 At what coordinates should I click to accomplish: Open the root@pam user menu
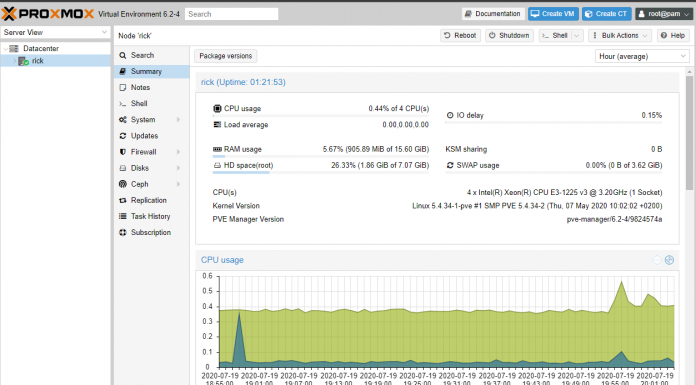pyautogui.click(x=664, y=14)
